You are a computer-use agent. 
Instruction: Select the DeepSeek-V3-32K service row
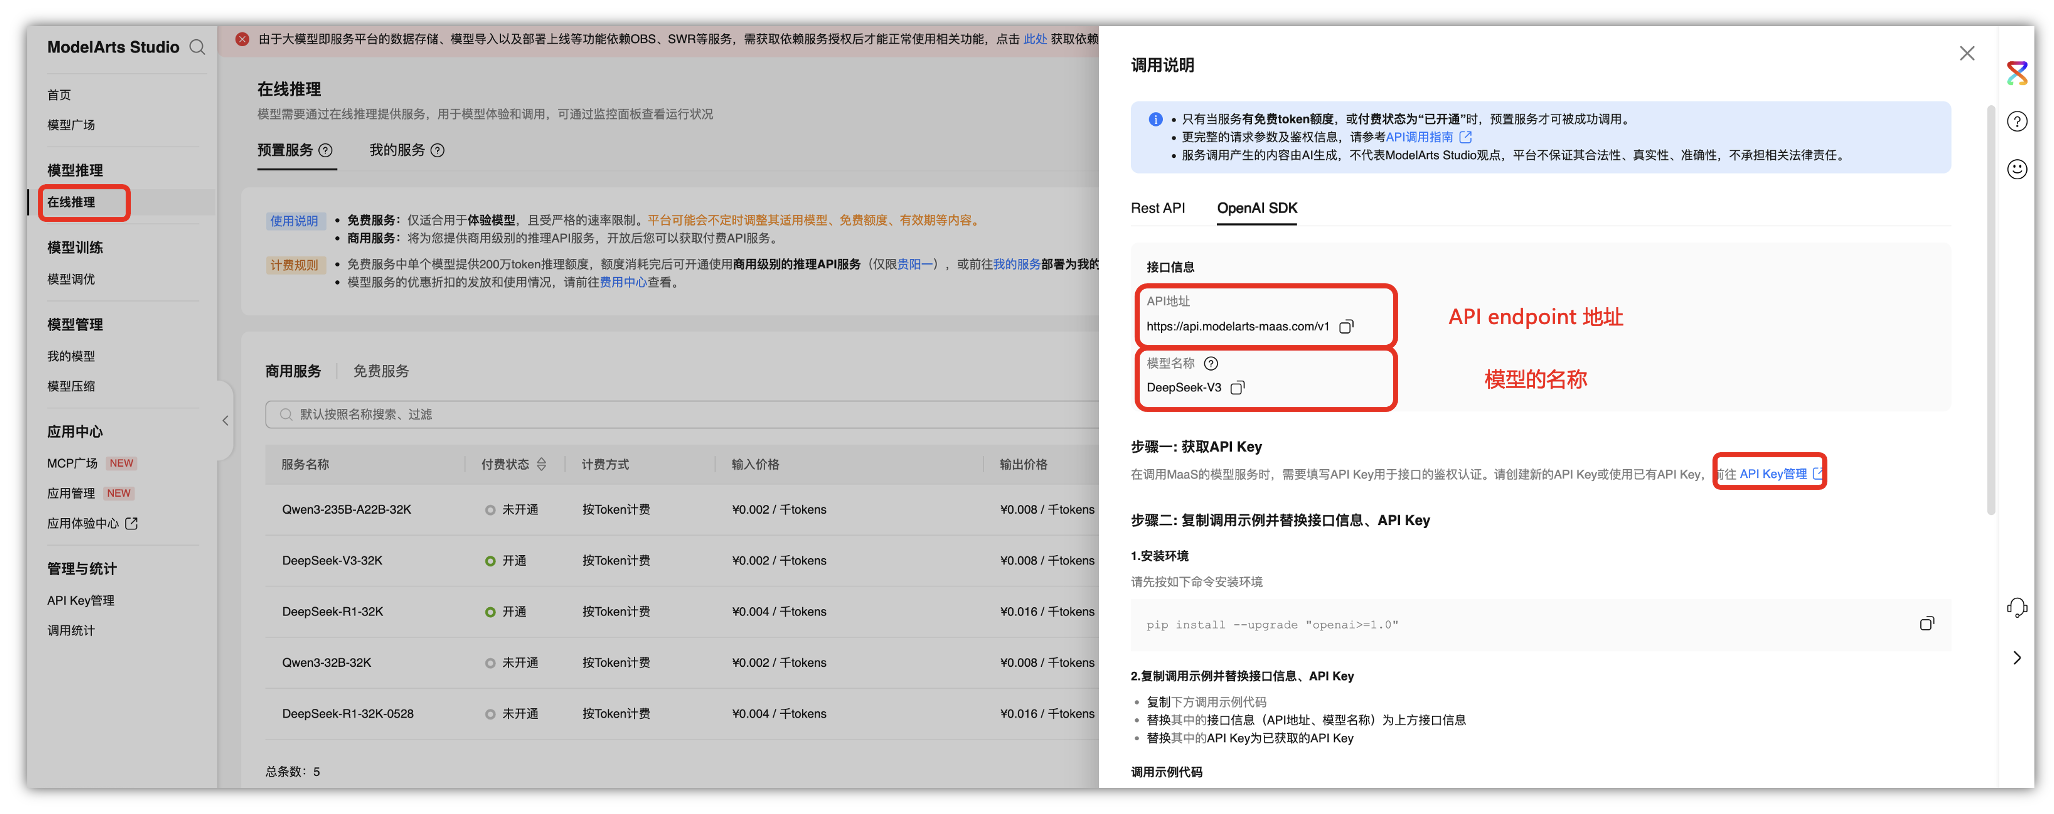682,561
